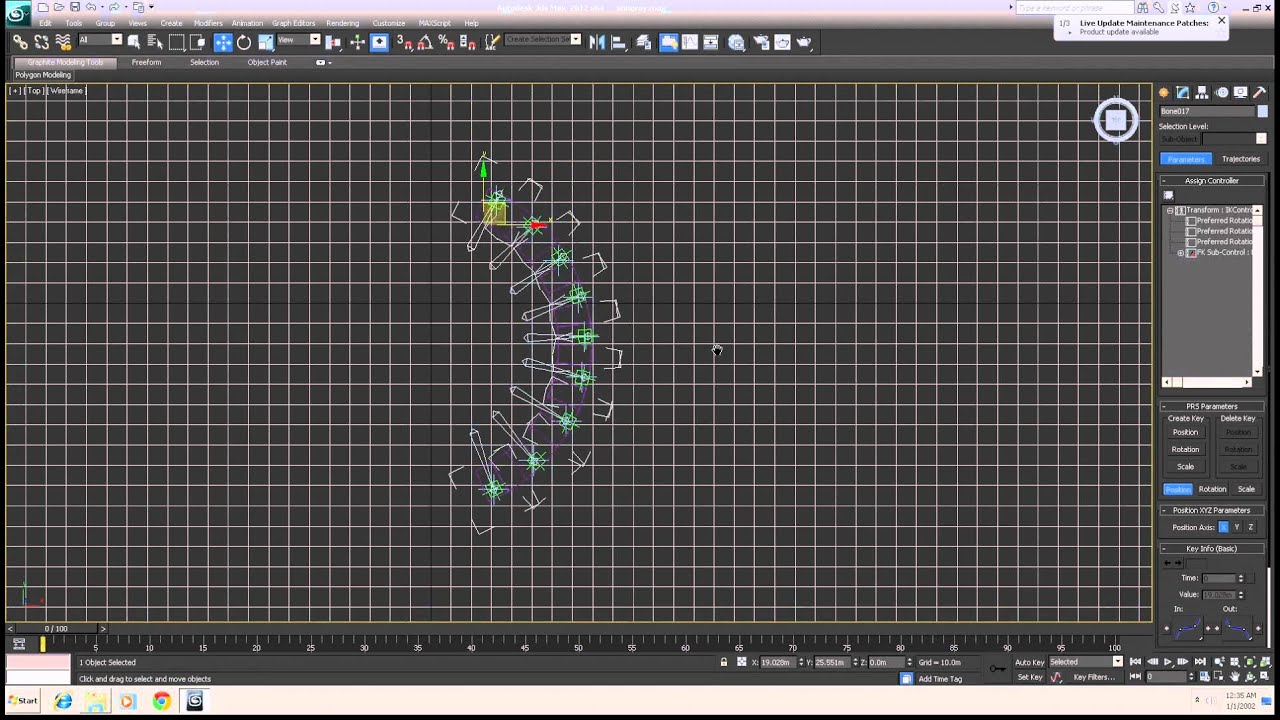Select the Y position axis button

(x=1237, y=527)
